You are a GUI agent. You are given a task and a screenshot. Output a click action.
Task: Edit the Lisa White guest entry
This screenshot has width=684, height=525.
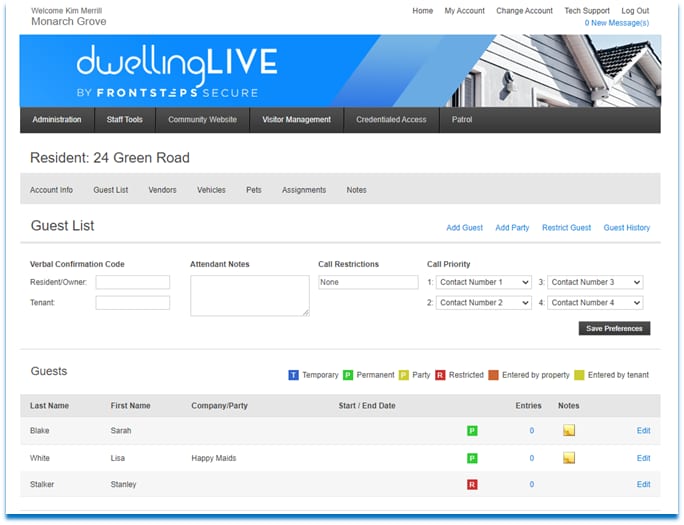coord(643,458)
